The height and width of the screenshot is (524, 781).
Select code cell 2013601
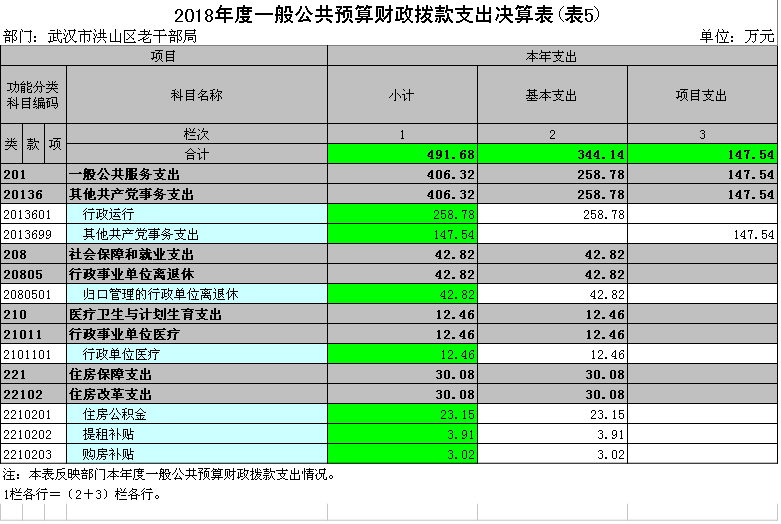[33, 214]
